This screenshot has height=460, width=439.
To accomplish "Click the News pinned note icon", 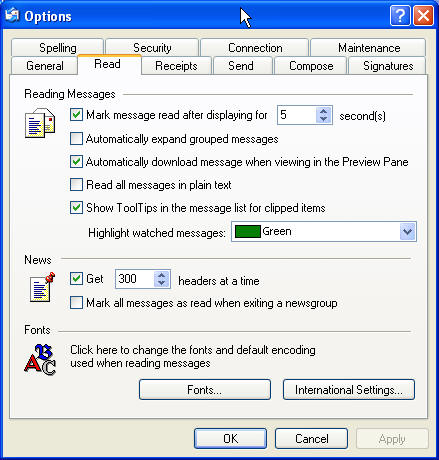I will point(42,287).
